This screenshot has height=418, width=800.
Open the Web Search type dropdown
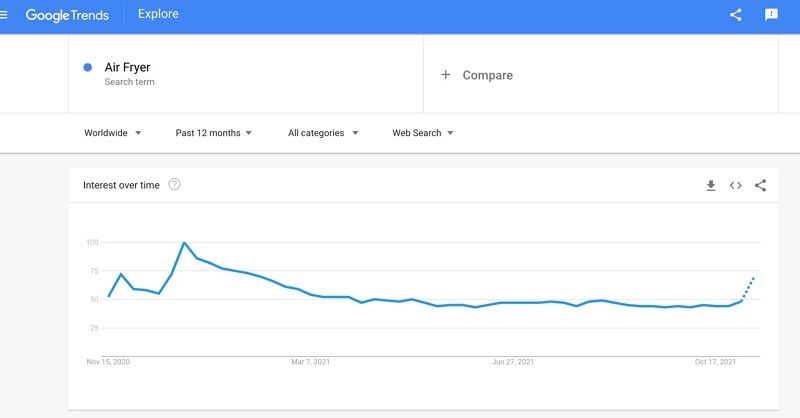pos(422,133)
